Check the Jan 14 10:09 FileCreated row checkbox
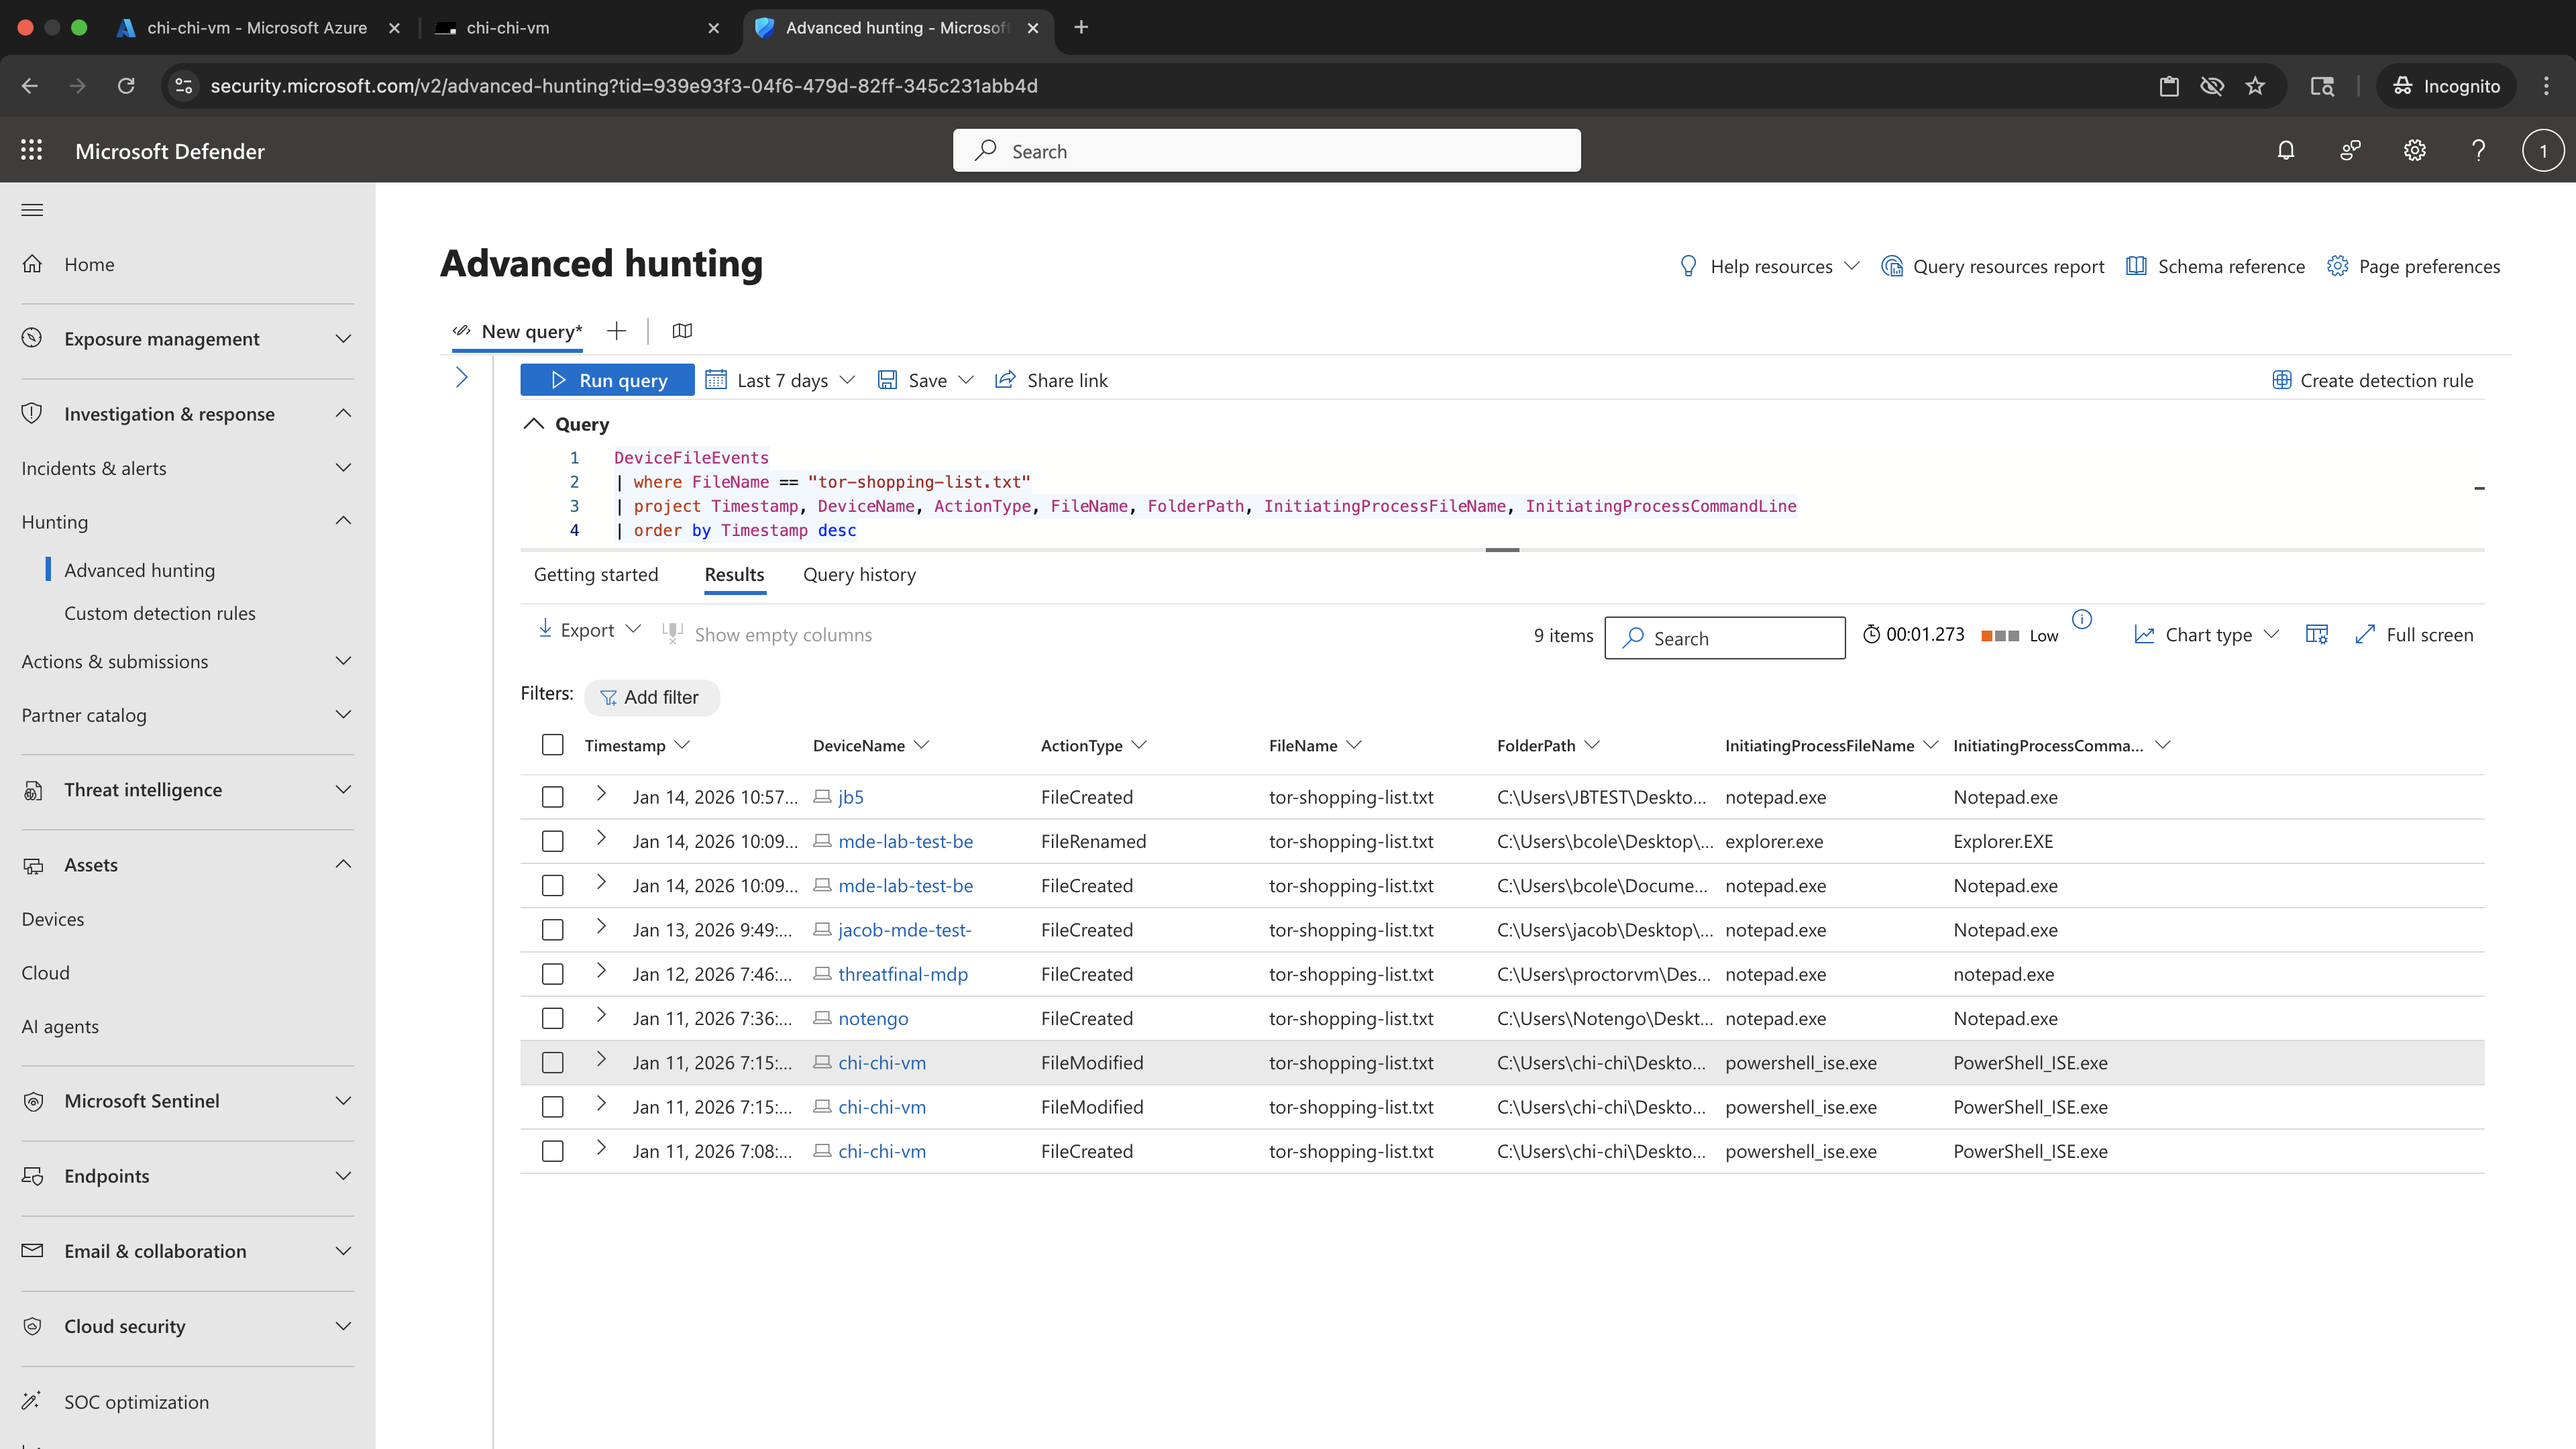Viewport: 2576px width, 1449px height. pos(552,886)
